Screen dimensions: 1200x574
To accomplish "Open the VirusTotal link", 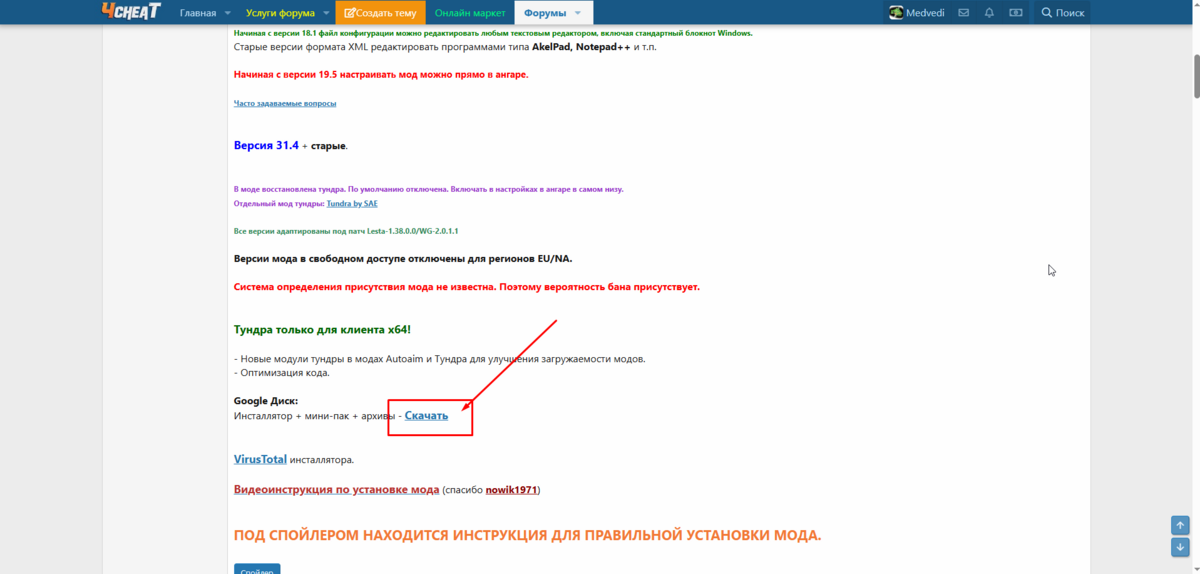I will point(260,460).
